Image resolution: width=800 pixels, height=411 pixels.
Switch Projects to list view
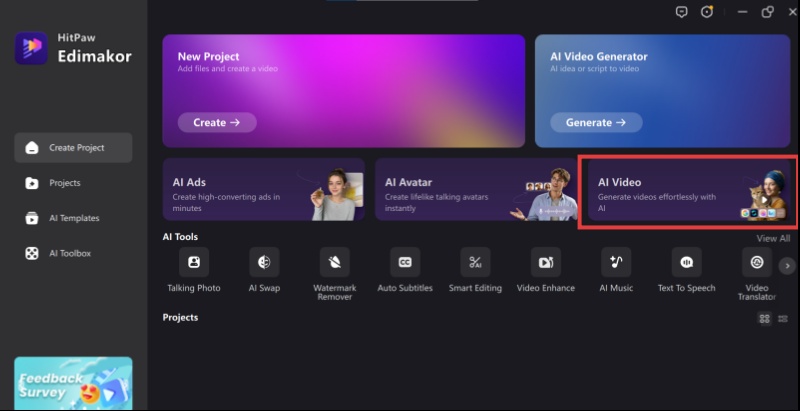pyautogui.click(x=783, y=319)
